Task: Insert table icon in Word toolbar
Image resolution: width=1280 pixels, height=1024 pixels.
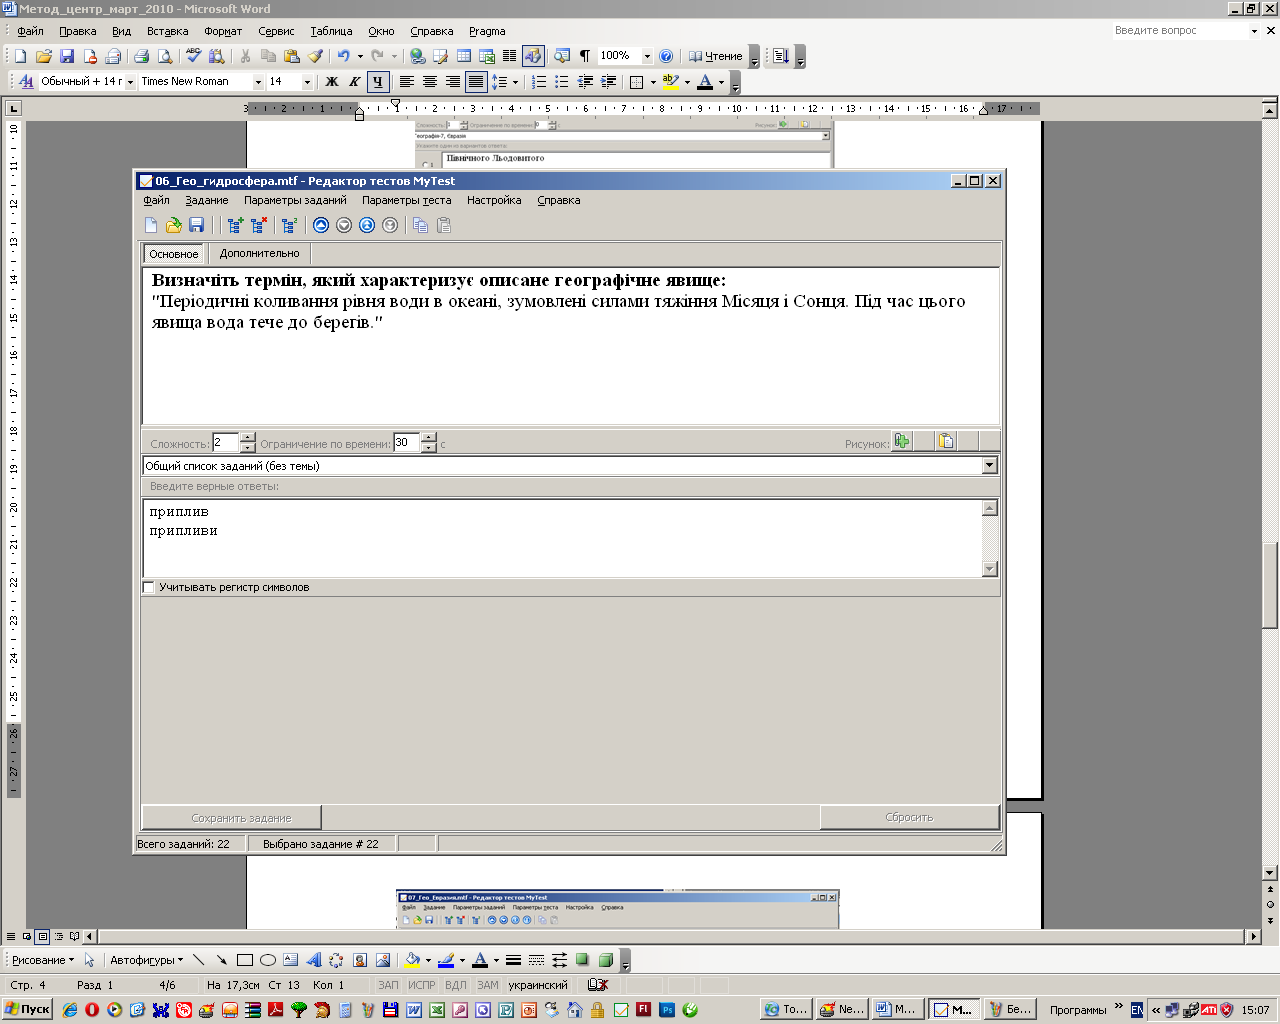Action: (464, 56)
